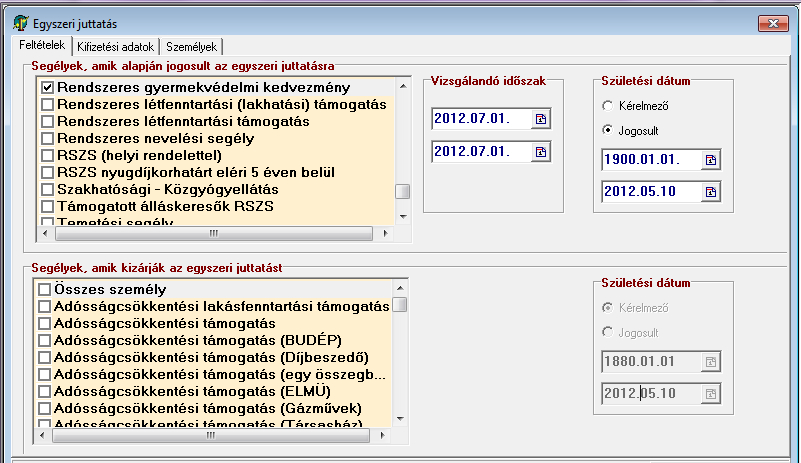The width and height of the screenshot is (801, 463).
Task: Click right arrow of upper list horizontal scrollbar
Action: click(x=386, y=234)
